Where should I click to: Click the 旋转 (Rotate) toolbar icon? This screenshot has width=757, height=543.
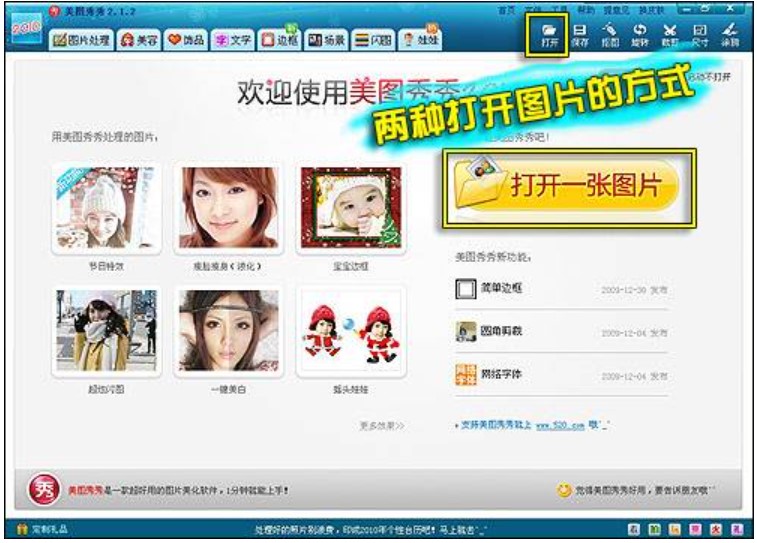pyautogui.click(x=640, y=35)
